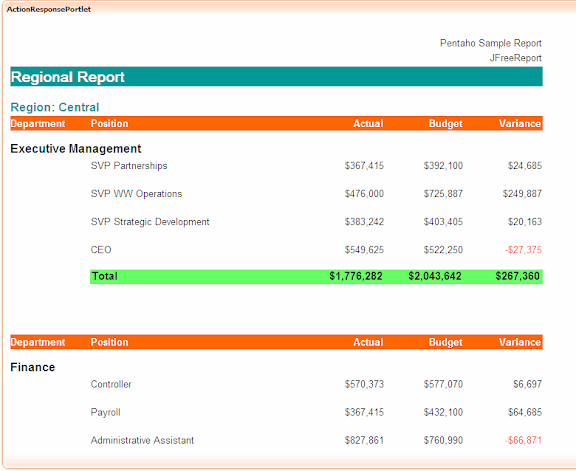
Task: Click the $1,776,282 Actual total
Action: [x=356, y=276]
